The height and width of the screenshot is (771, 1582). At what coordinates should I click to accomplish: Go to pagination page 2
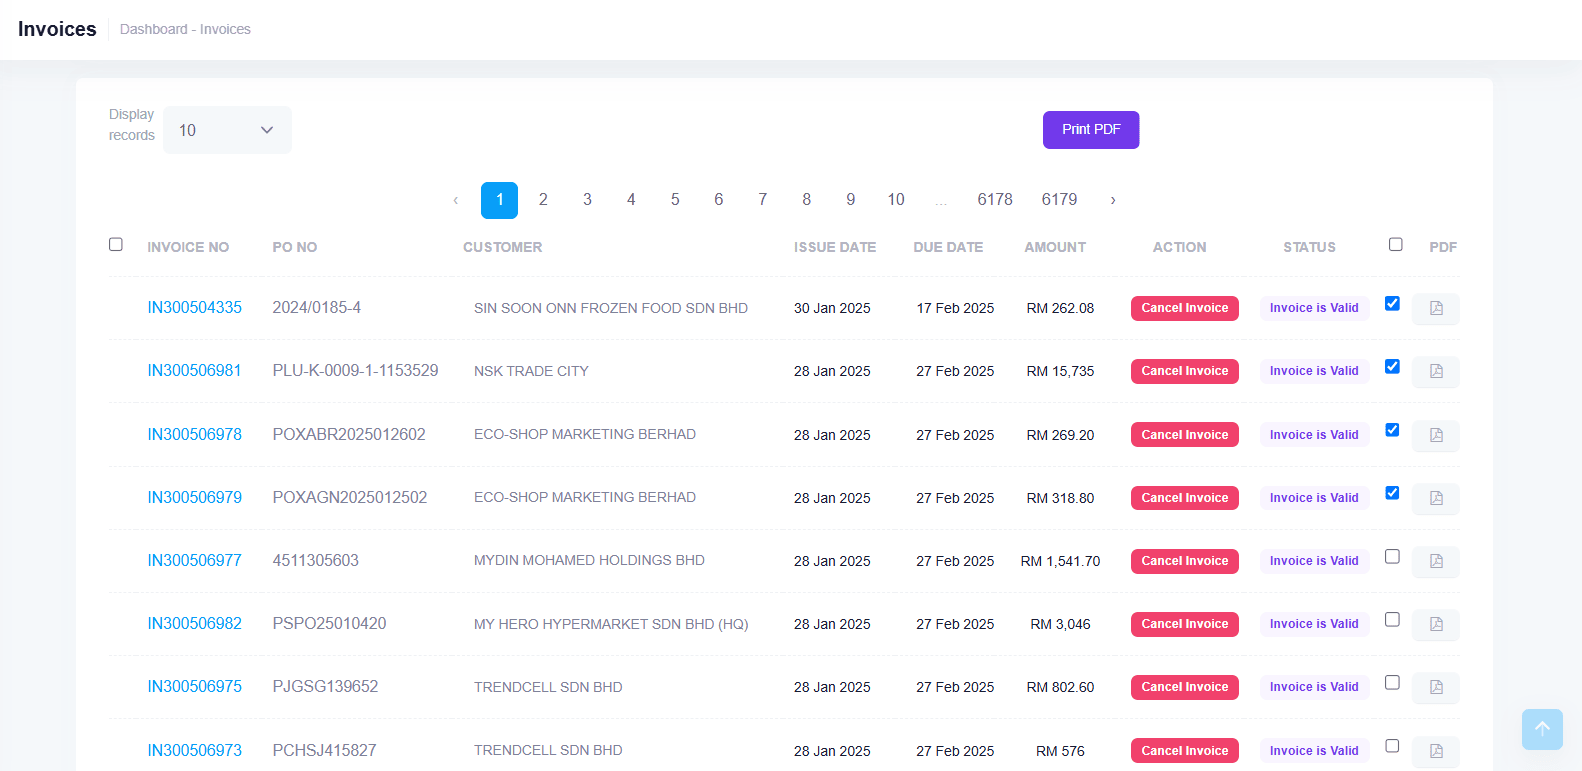coord(543,200)
